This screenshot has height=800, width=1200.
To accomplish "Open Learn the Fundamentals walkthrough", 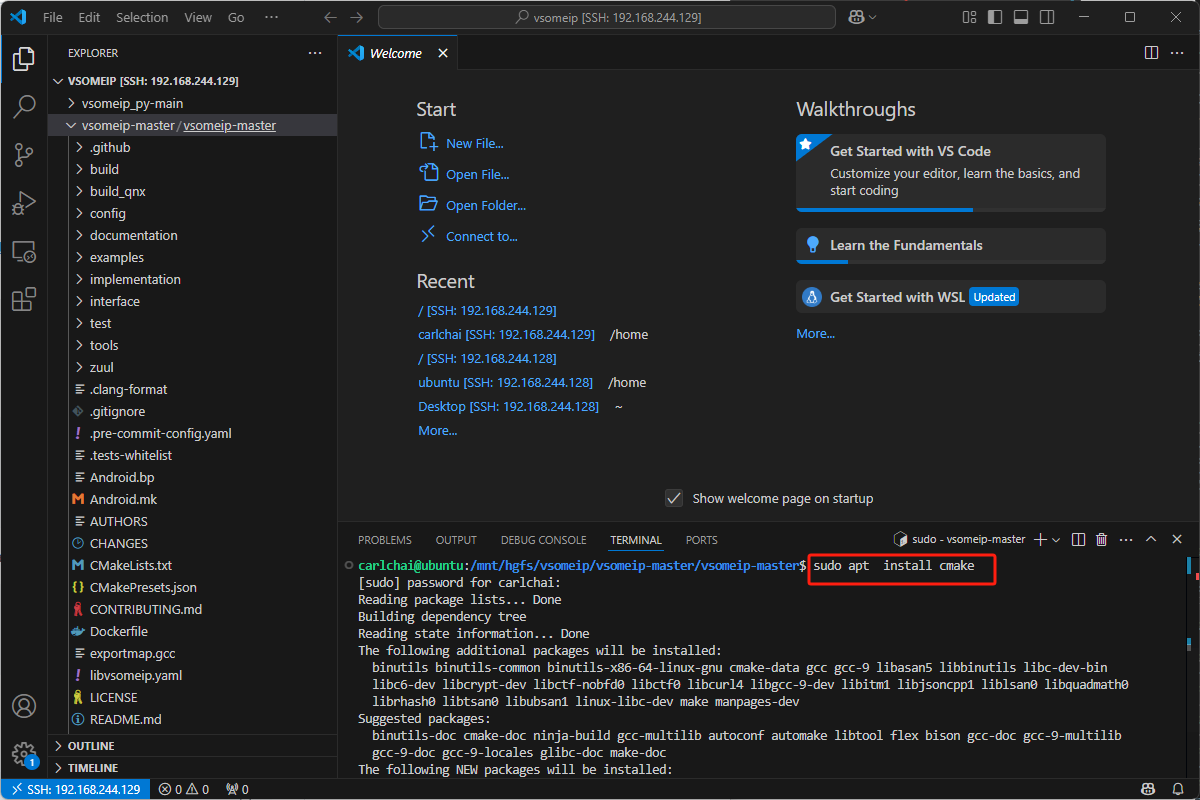I will point(951,246).
